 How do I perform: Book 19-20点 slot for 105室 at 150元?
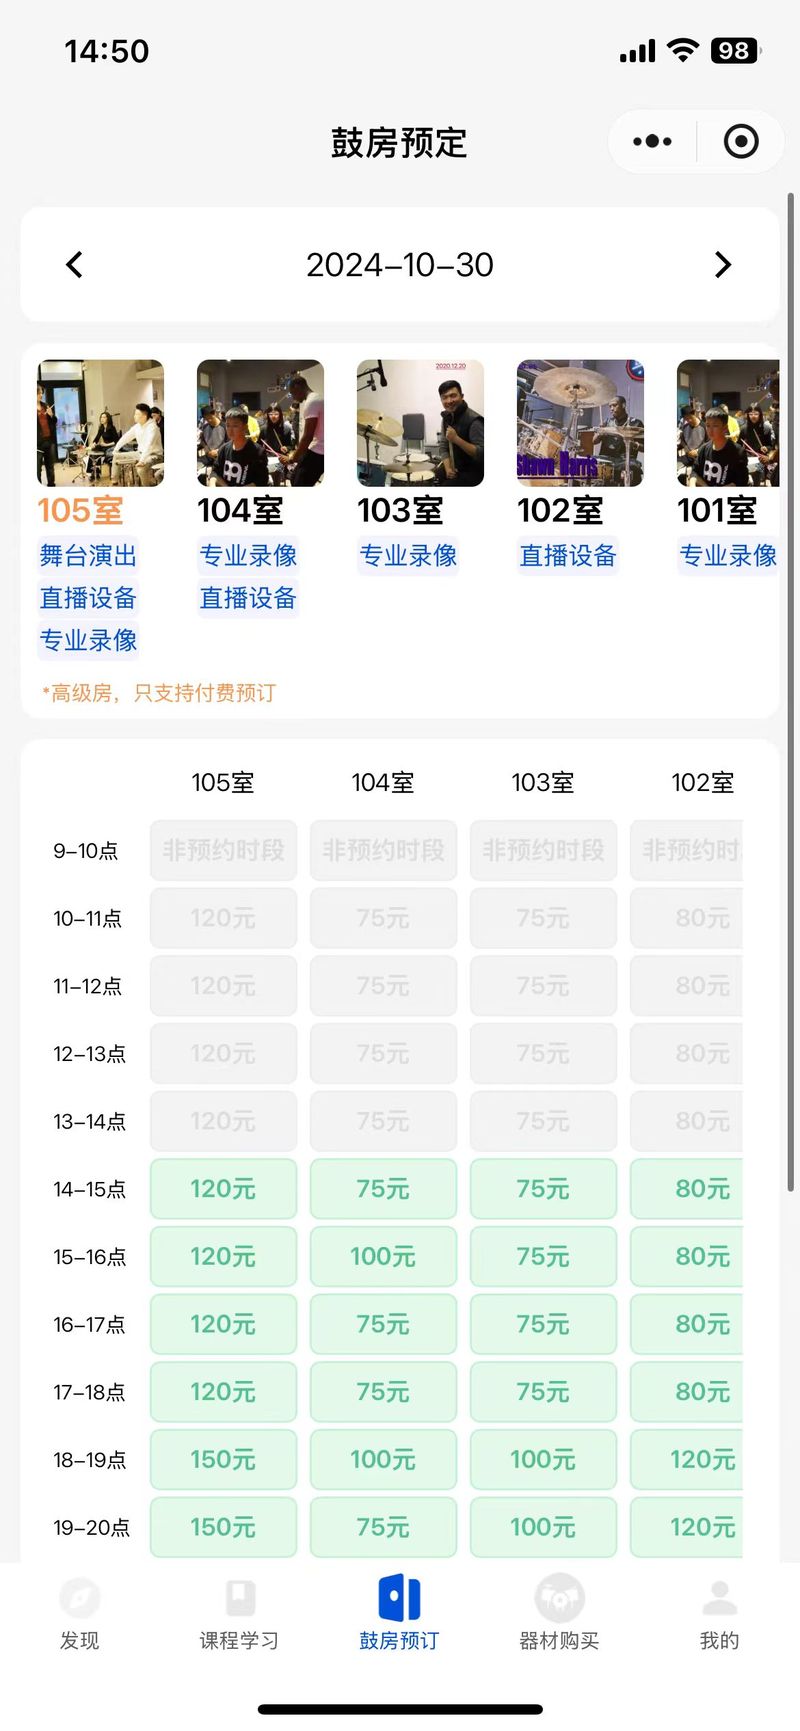pyautogui.click(x=223, y=1528)
